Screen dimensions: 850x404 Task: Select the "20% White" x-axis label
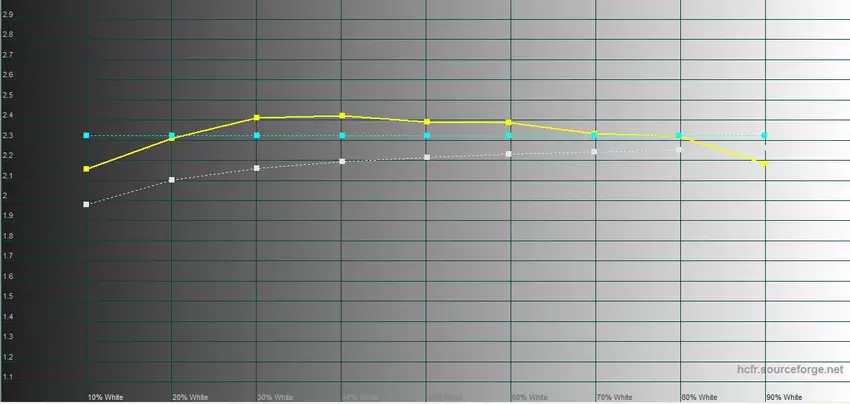[190, 397]
